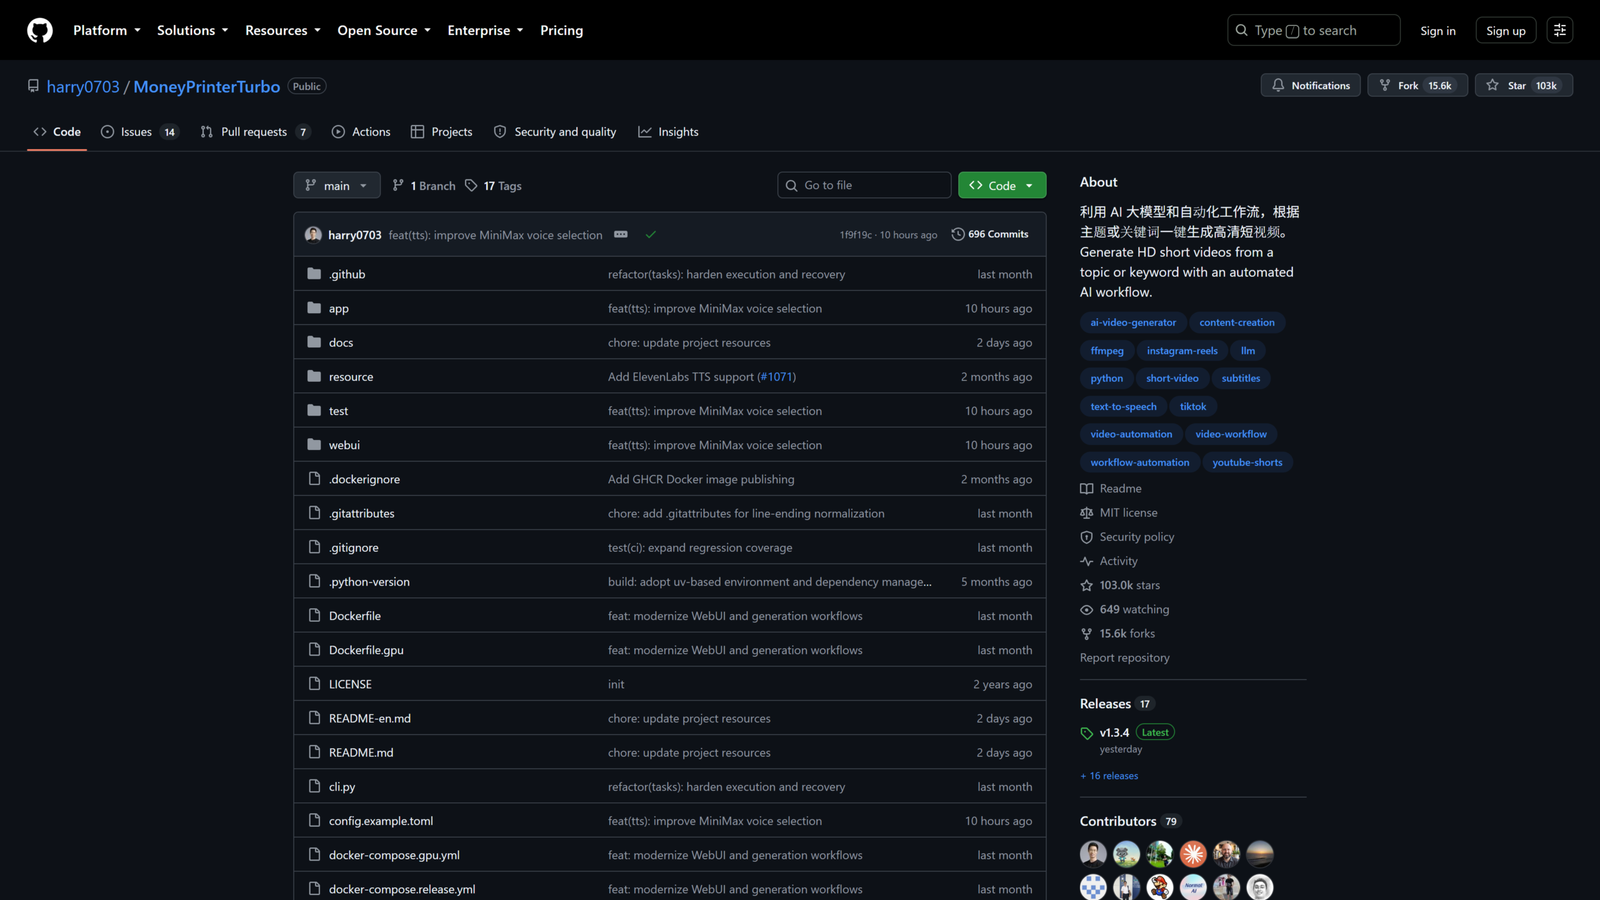Click the tags icon next to 17 Tags
This screenshot has width=1600, height=900.
click(x=471, y=185)
